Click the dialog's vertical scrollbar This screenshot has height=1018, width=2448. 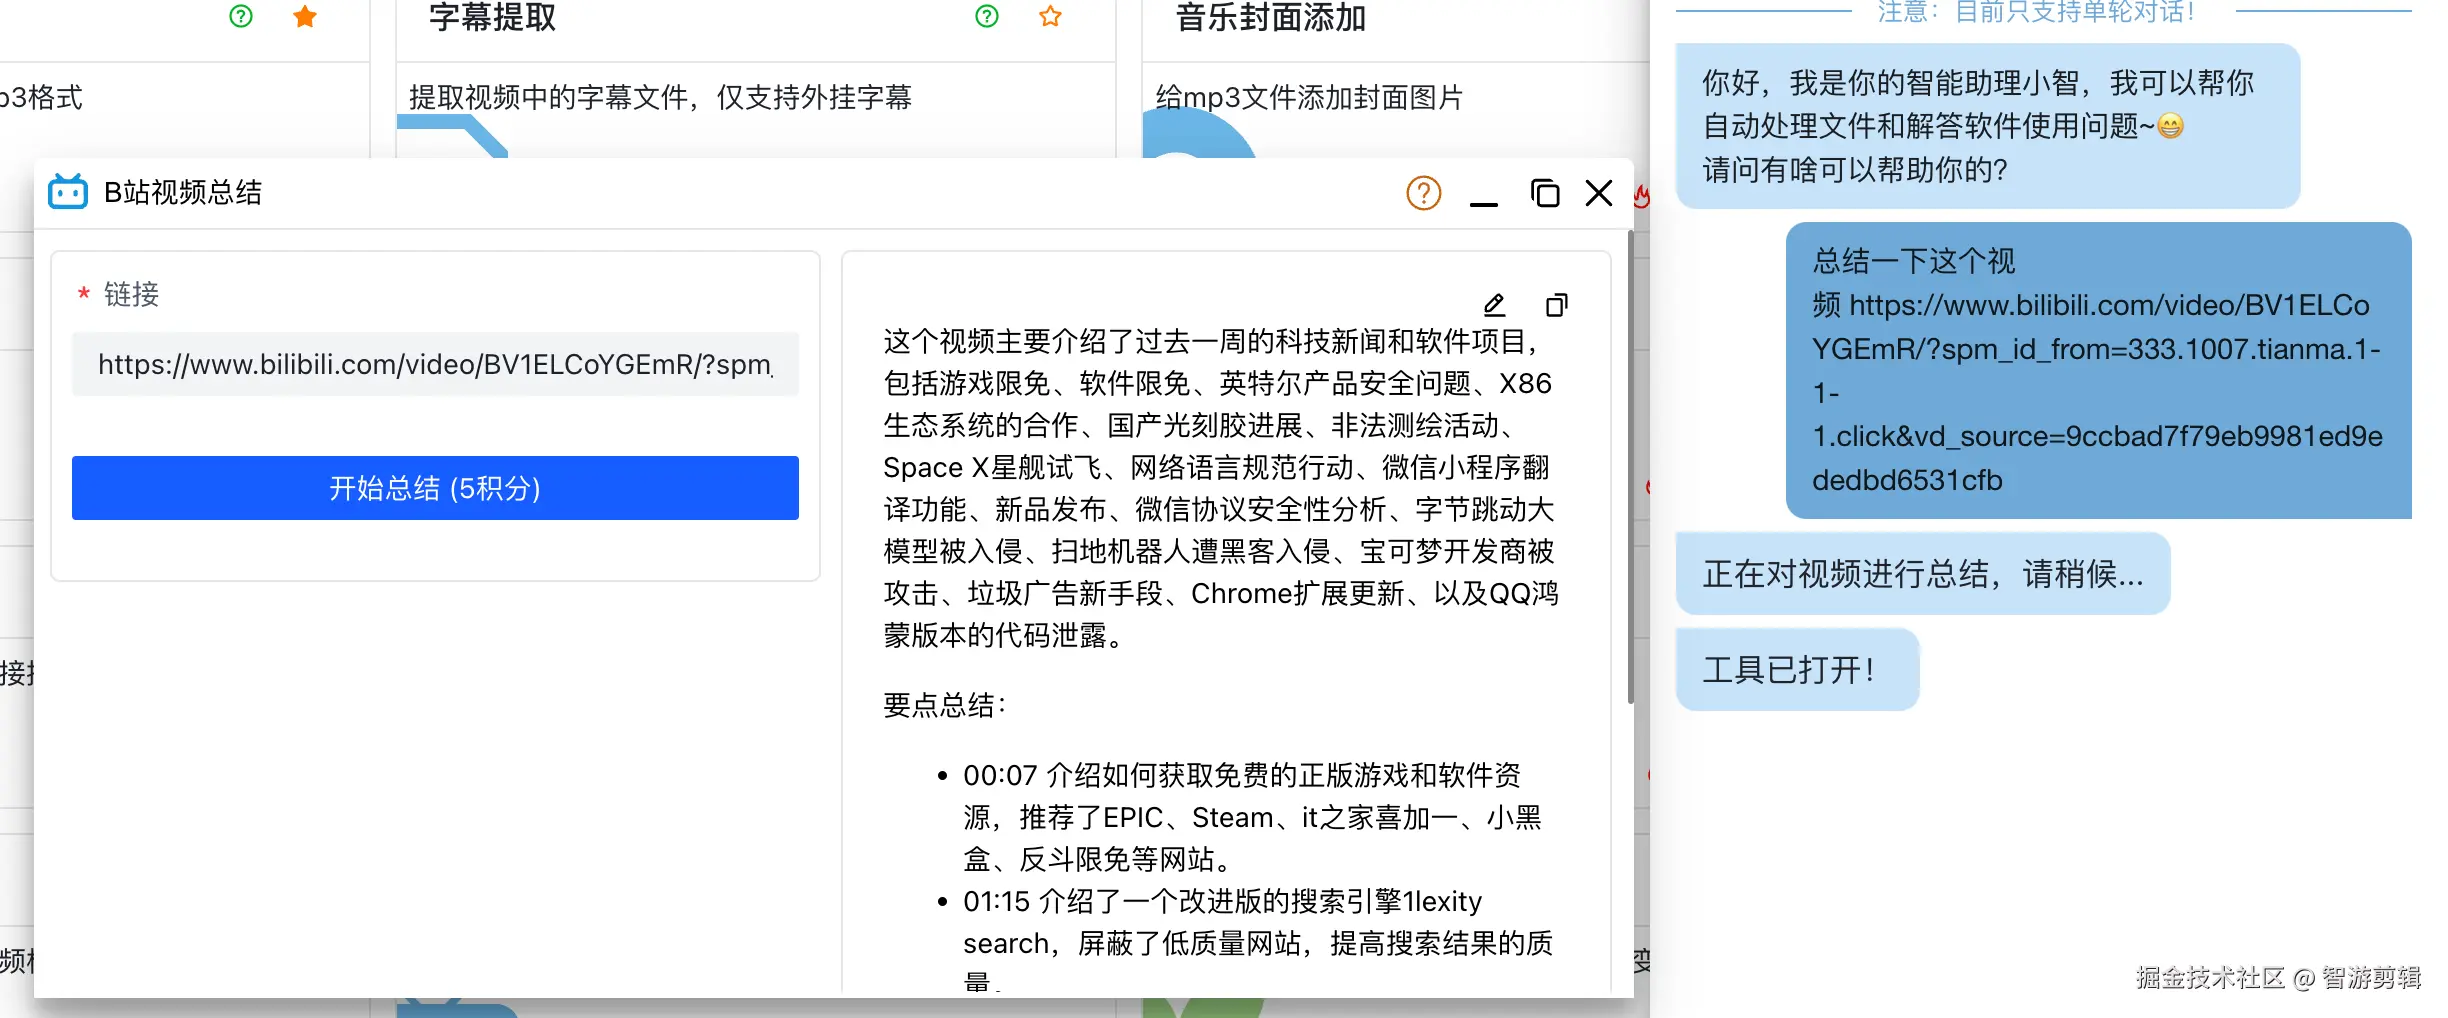point(1630,468)
